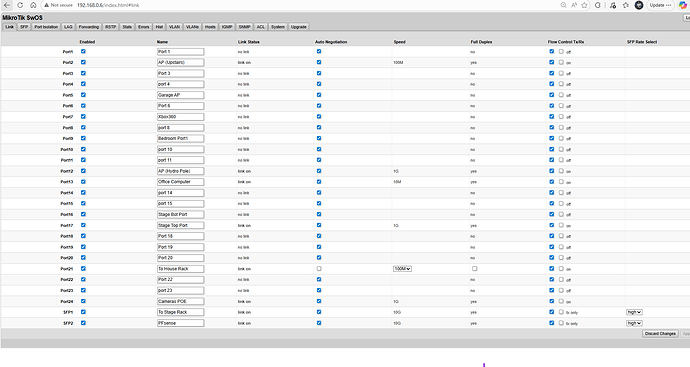Toggle Flow Control Rx checkbox for Port13
690x367 pixels.
[561, 182]
